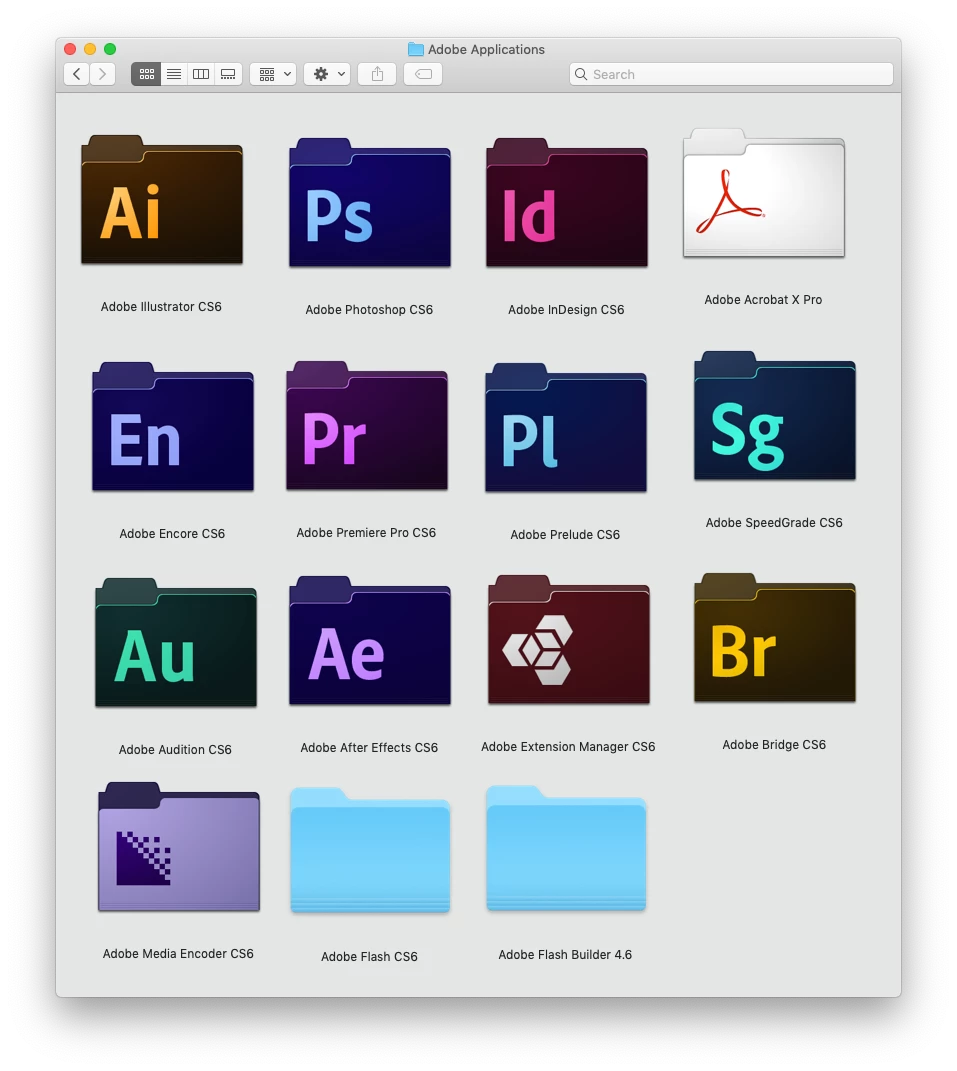Open the Adobe Acrobat X Pro folder icon
The height and width of the screenshot is (1071, 957).
click(764, 193)
